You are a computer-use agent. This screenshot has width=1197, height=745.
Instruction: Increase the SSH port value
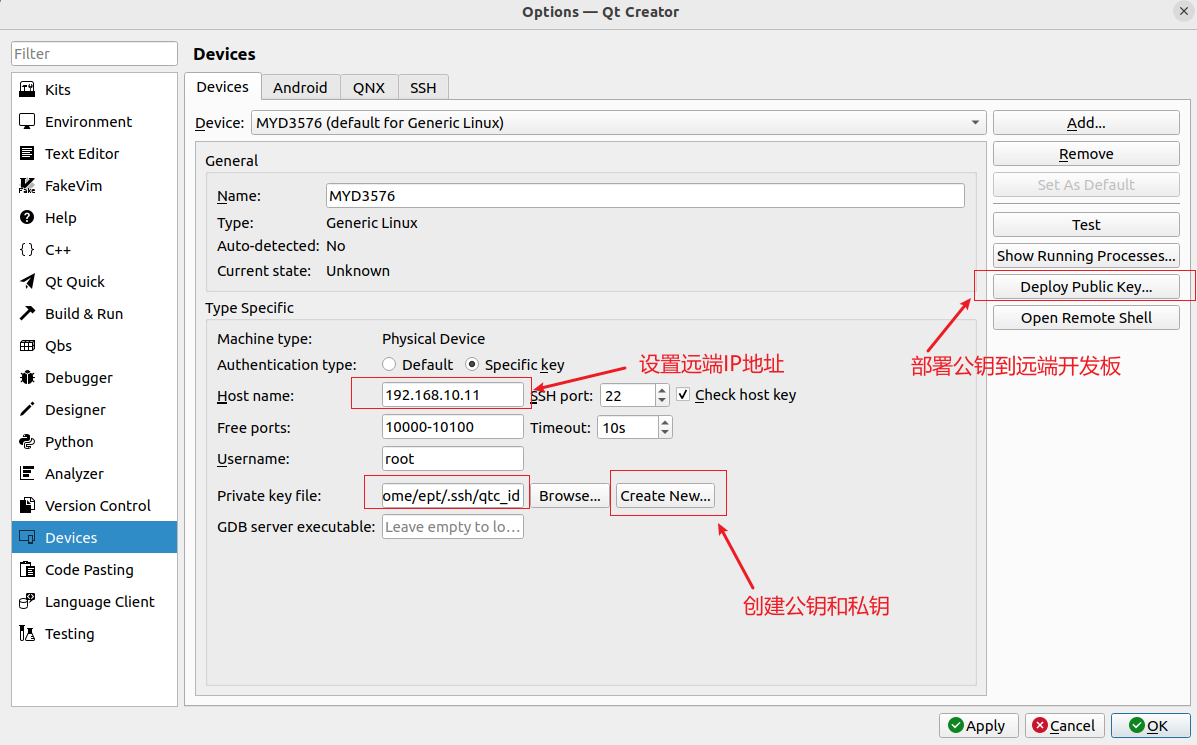(662, 389)
